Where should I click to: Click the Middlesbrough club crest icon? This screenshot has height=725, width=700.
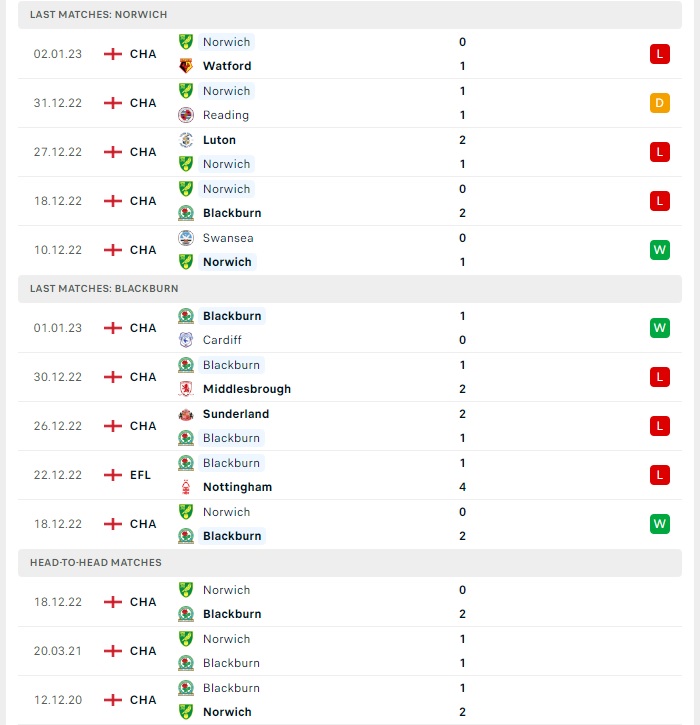click(x=186, y=389)
